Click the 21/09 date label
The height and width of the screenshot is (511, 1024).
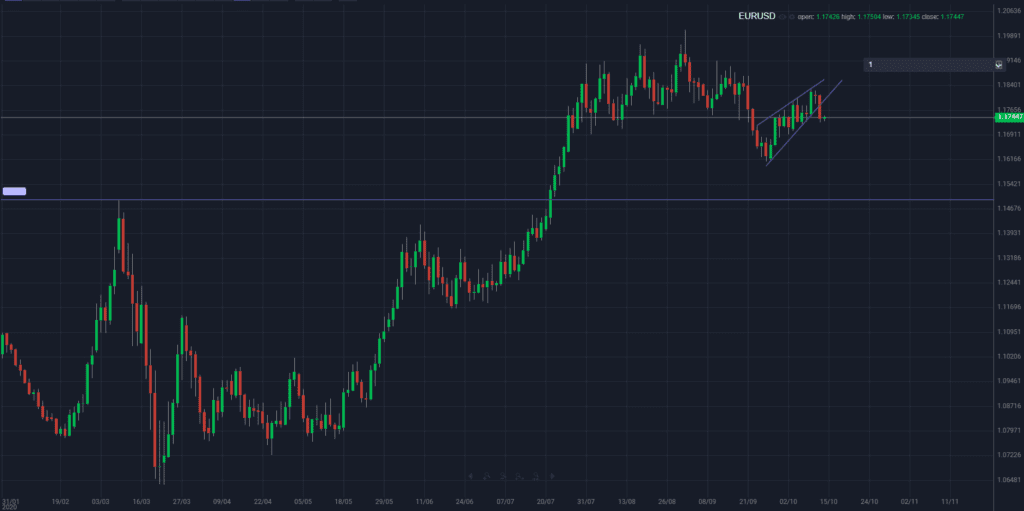[748, 502]
